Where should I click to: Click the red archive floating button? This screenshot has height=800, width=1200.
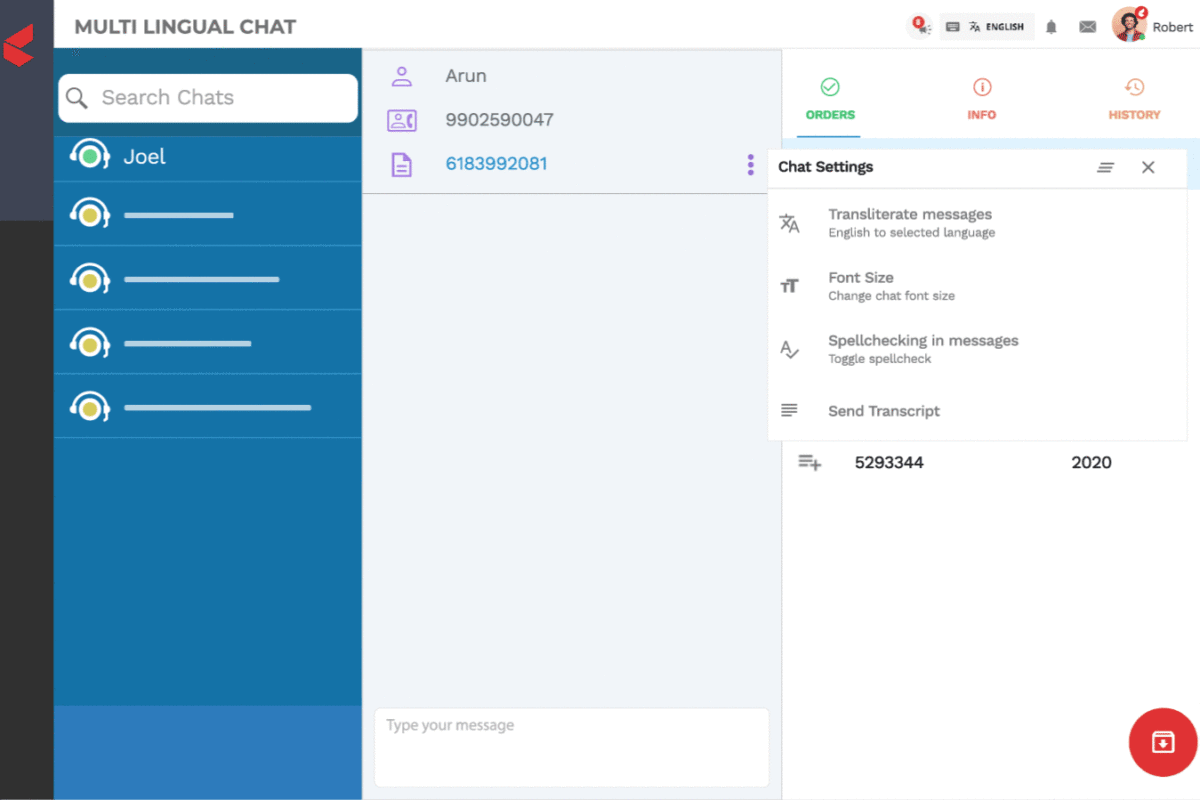click(1163, 742)
